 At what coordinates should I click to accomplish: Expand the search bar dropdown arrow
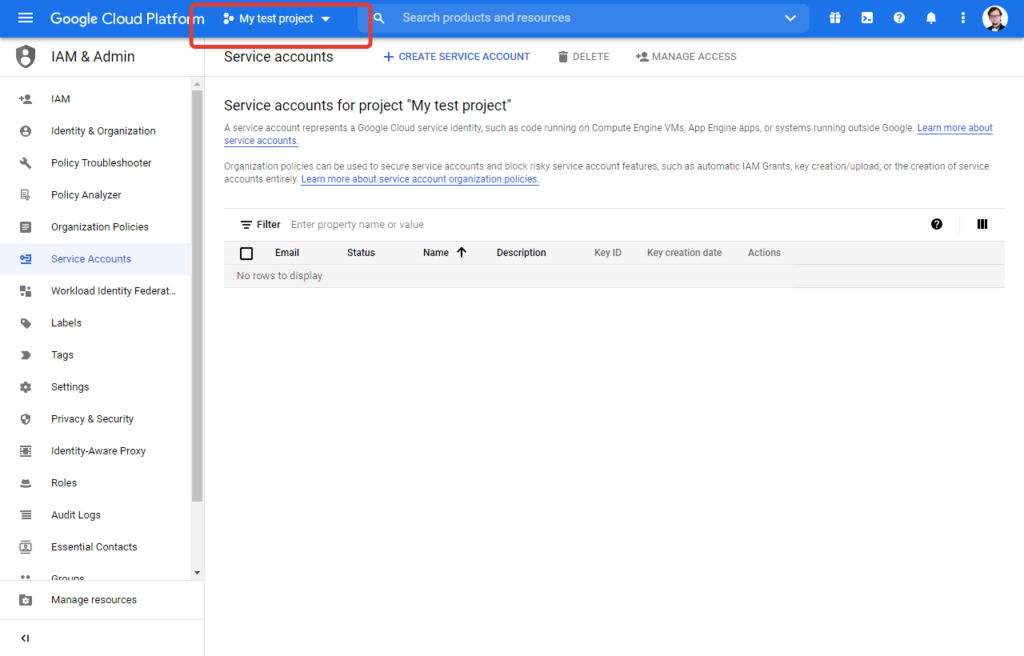click(791, 18)
